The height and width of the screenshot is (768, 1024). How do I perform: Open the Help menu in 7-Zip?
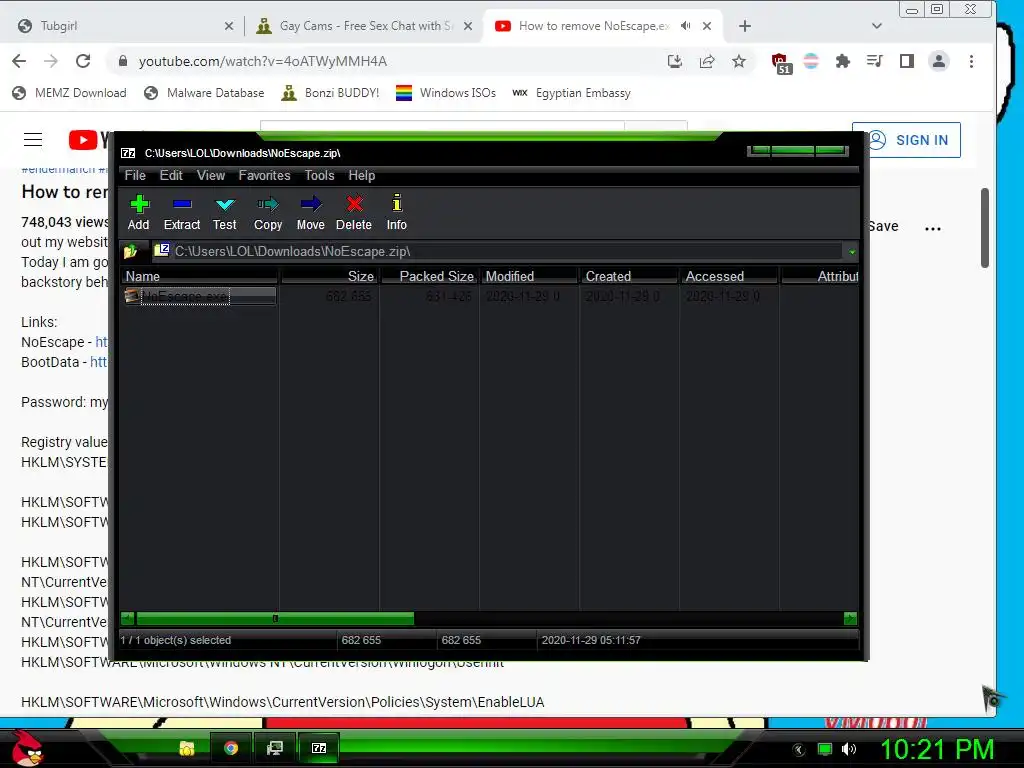click(362, 176)
